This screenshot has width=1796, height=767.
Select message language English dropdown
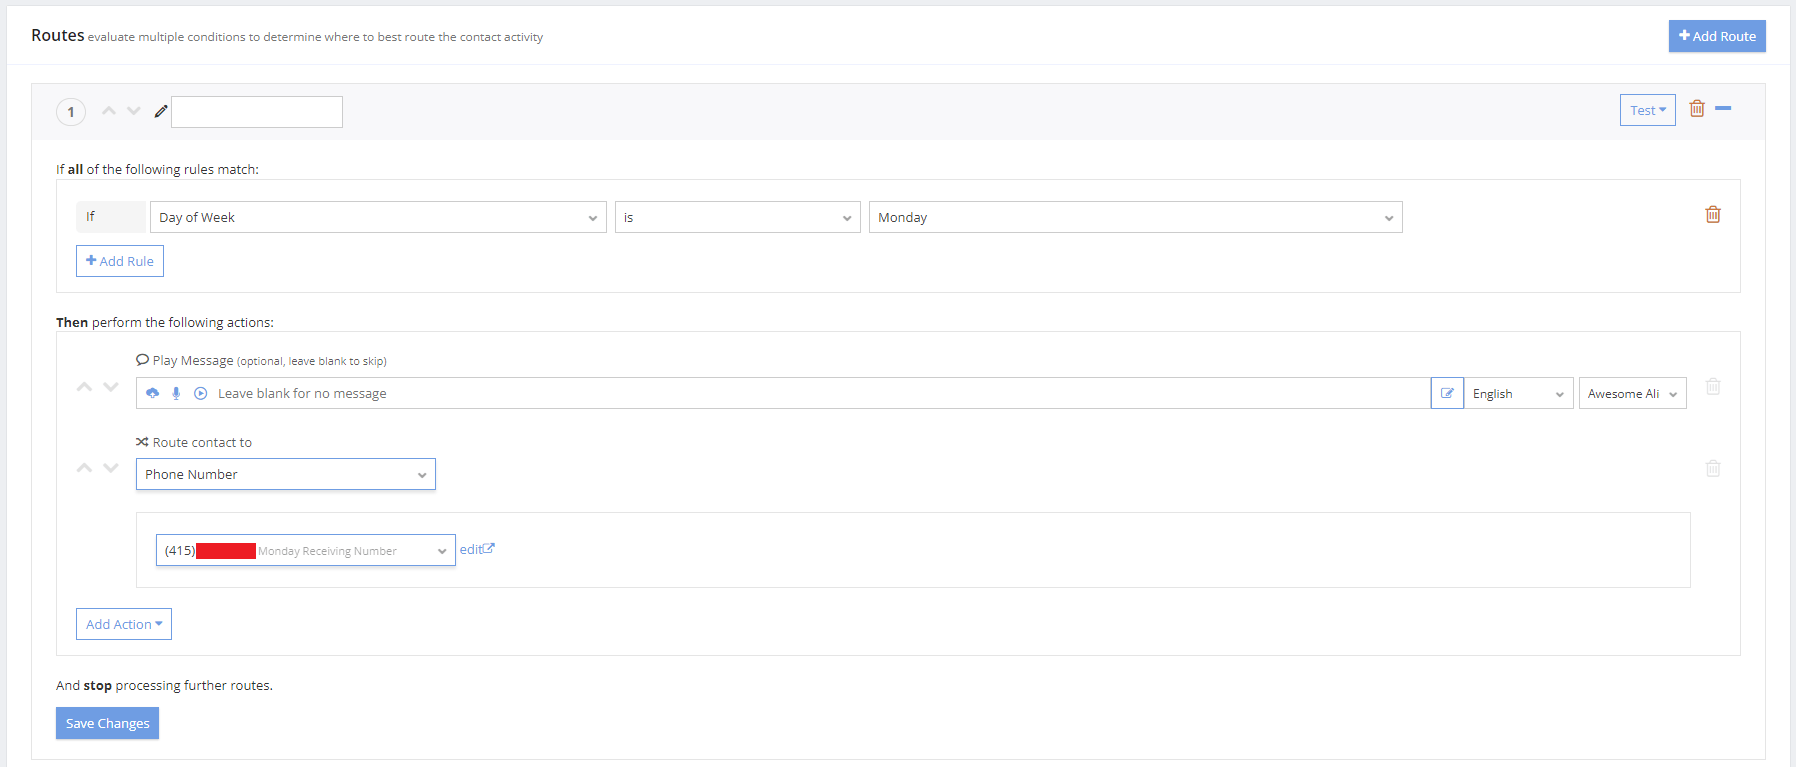click(x=1518, y=393)
